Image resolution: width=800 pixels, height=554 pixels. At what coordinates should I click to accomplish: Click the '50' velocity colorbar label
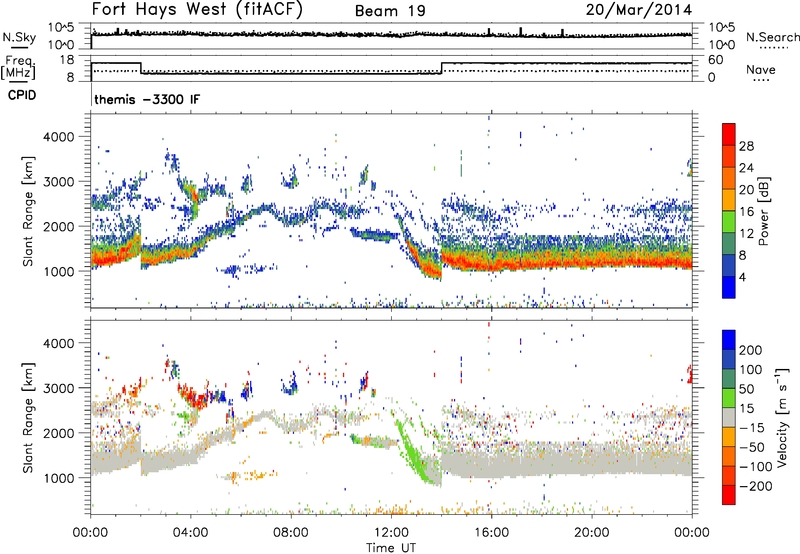(x=746, y=389)
